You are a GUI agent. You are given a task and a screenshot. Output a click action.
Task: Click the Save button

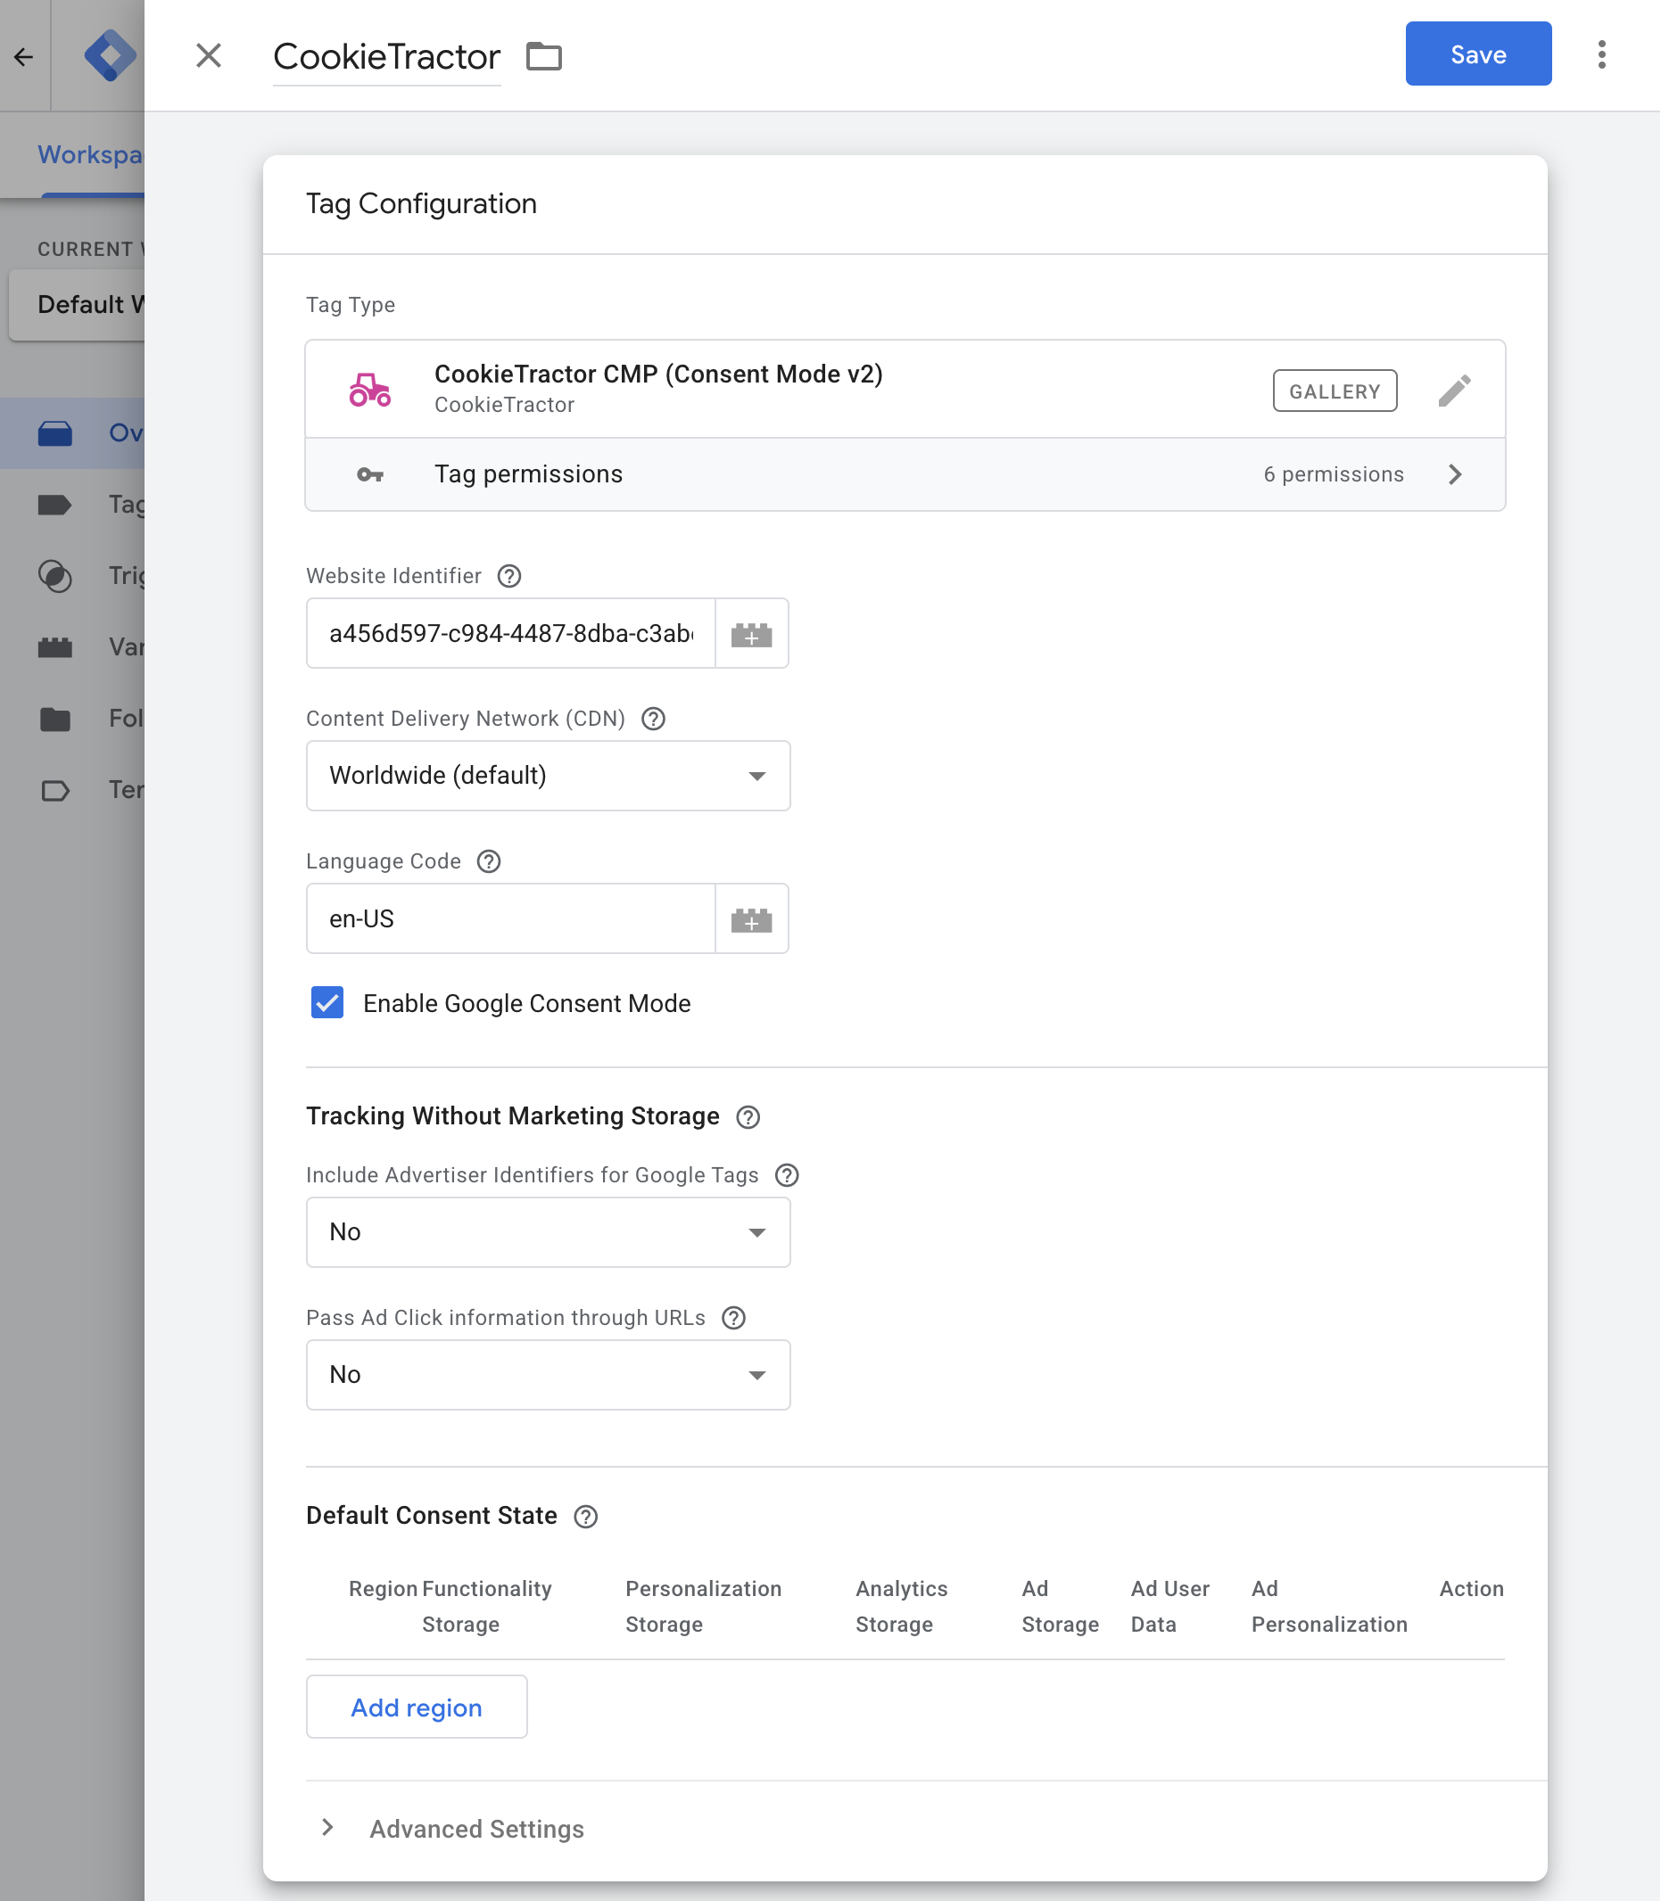tap(1477, 54)
